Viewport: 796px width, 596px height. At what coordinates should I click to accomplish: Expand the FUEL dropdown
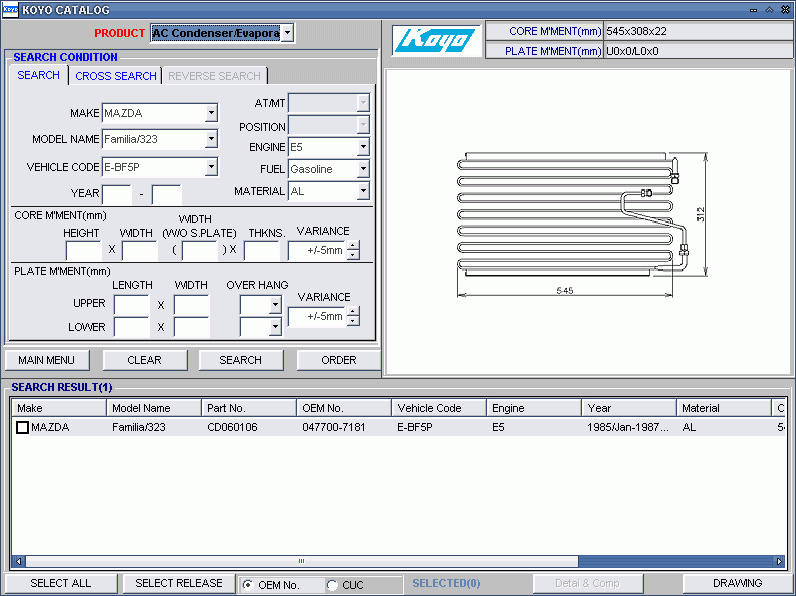pos(363,169)
